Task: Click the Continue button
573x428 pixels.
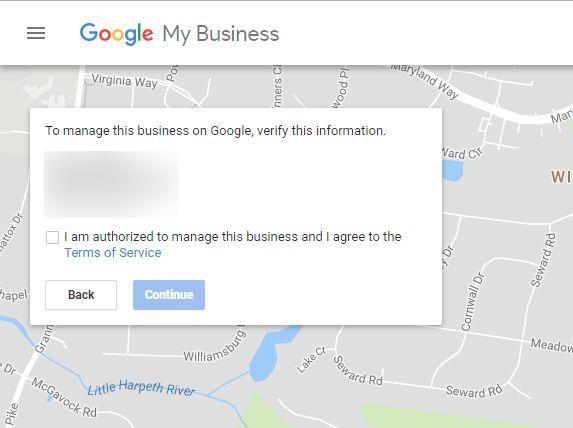Action: [x=169, y=295]
